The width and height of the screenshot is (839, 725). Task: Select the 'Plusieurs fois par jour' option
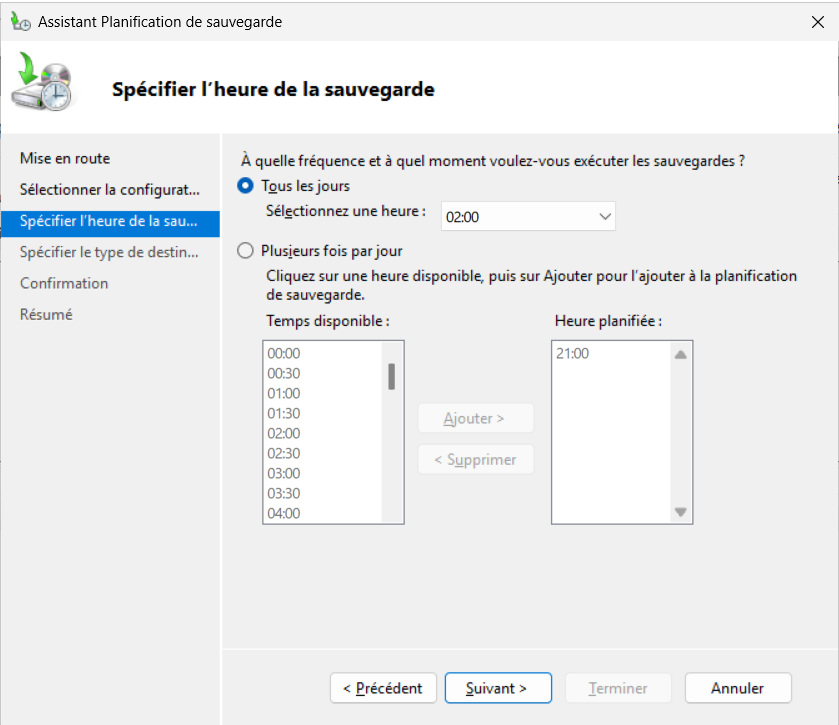(245, 251)
